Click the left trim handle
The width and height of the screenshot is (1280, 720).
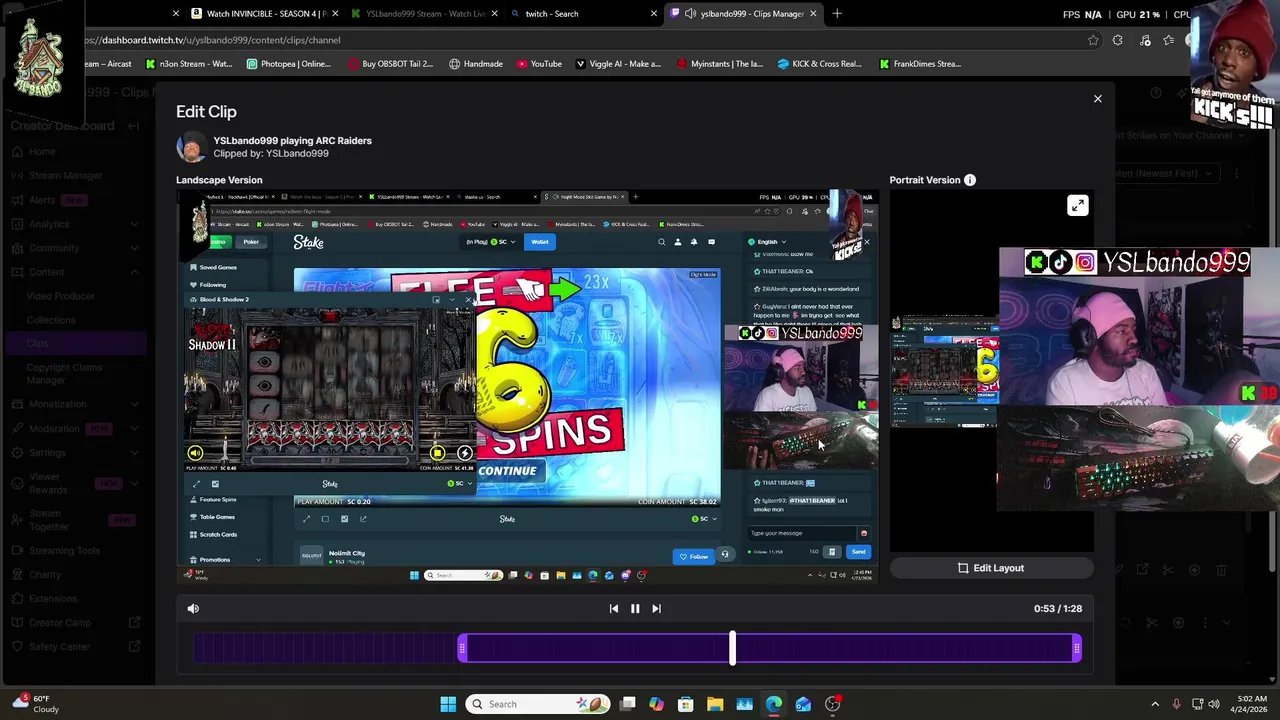pyautogui.click(x=462, y=649)
